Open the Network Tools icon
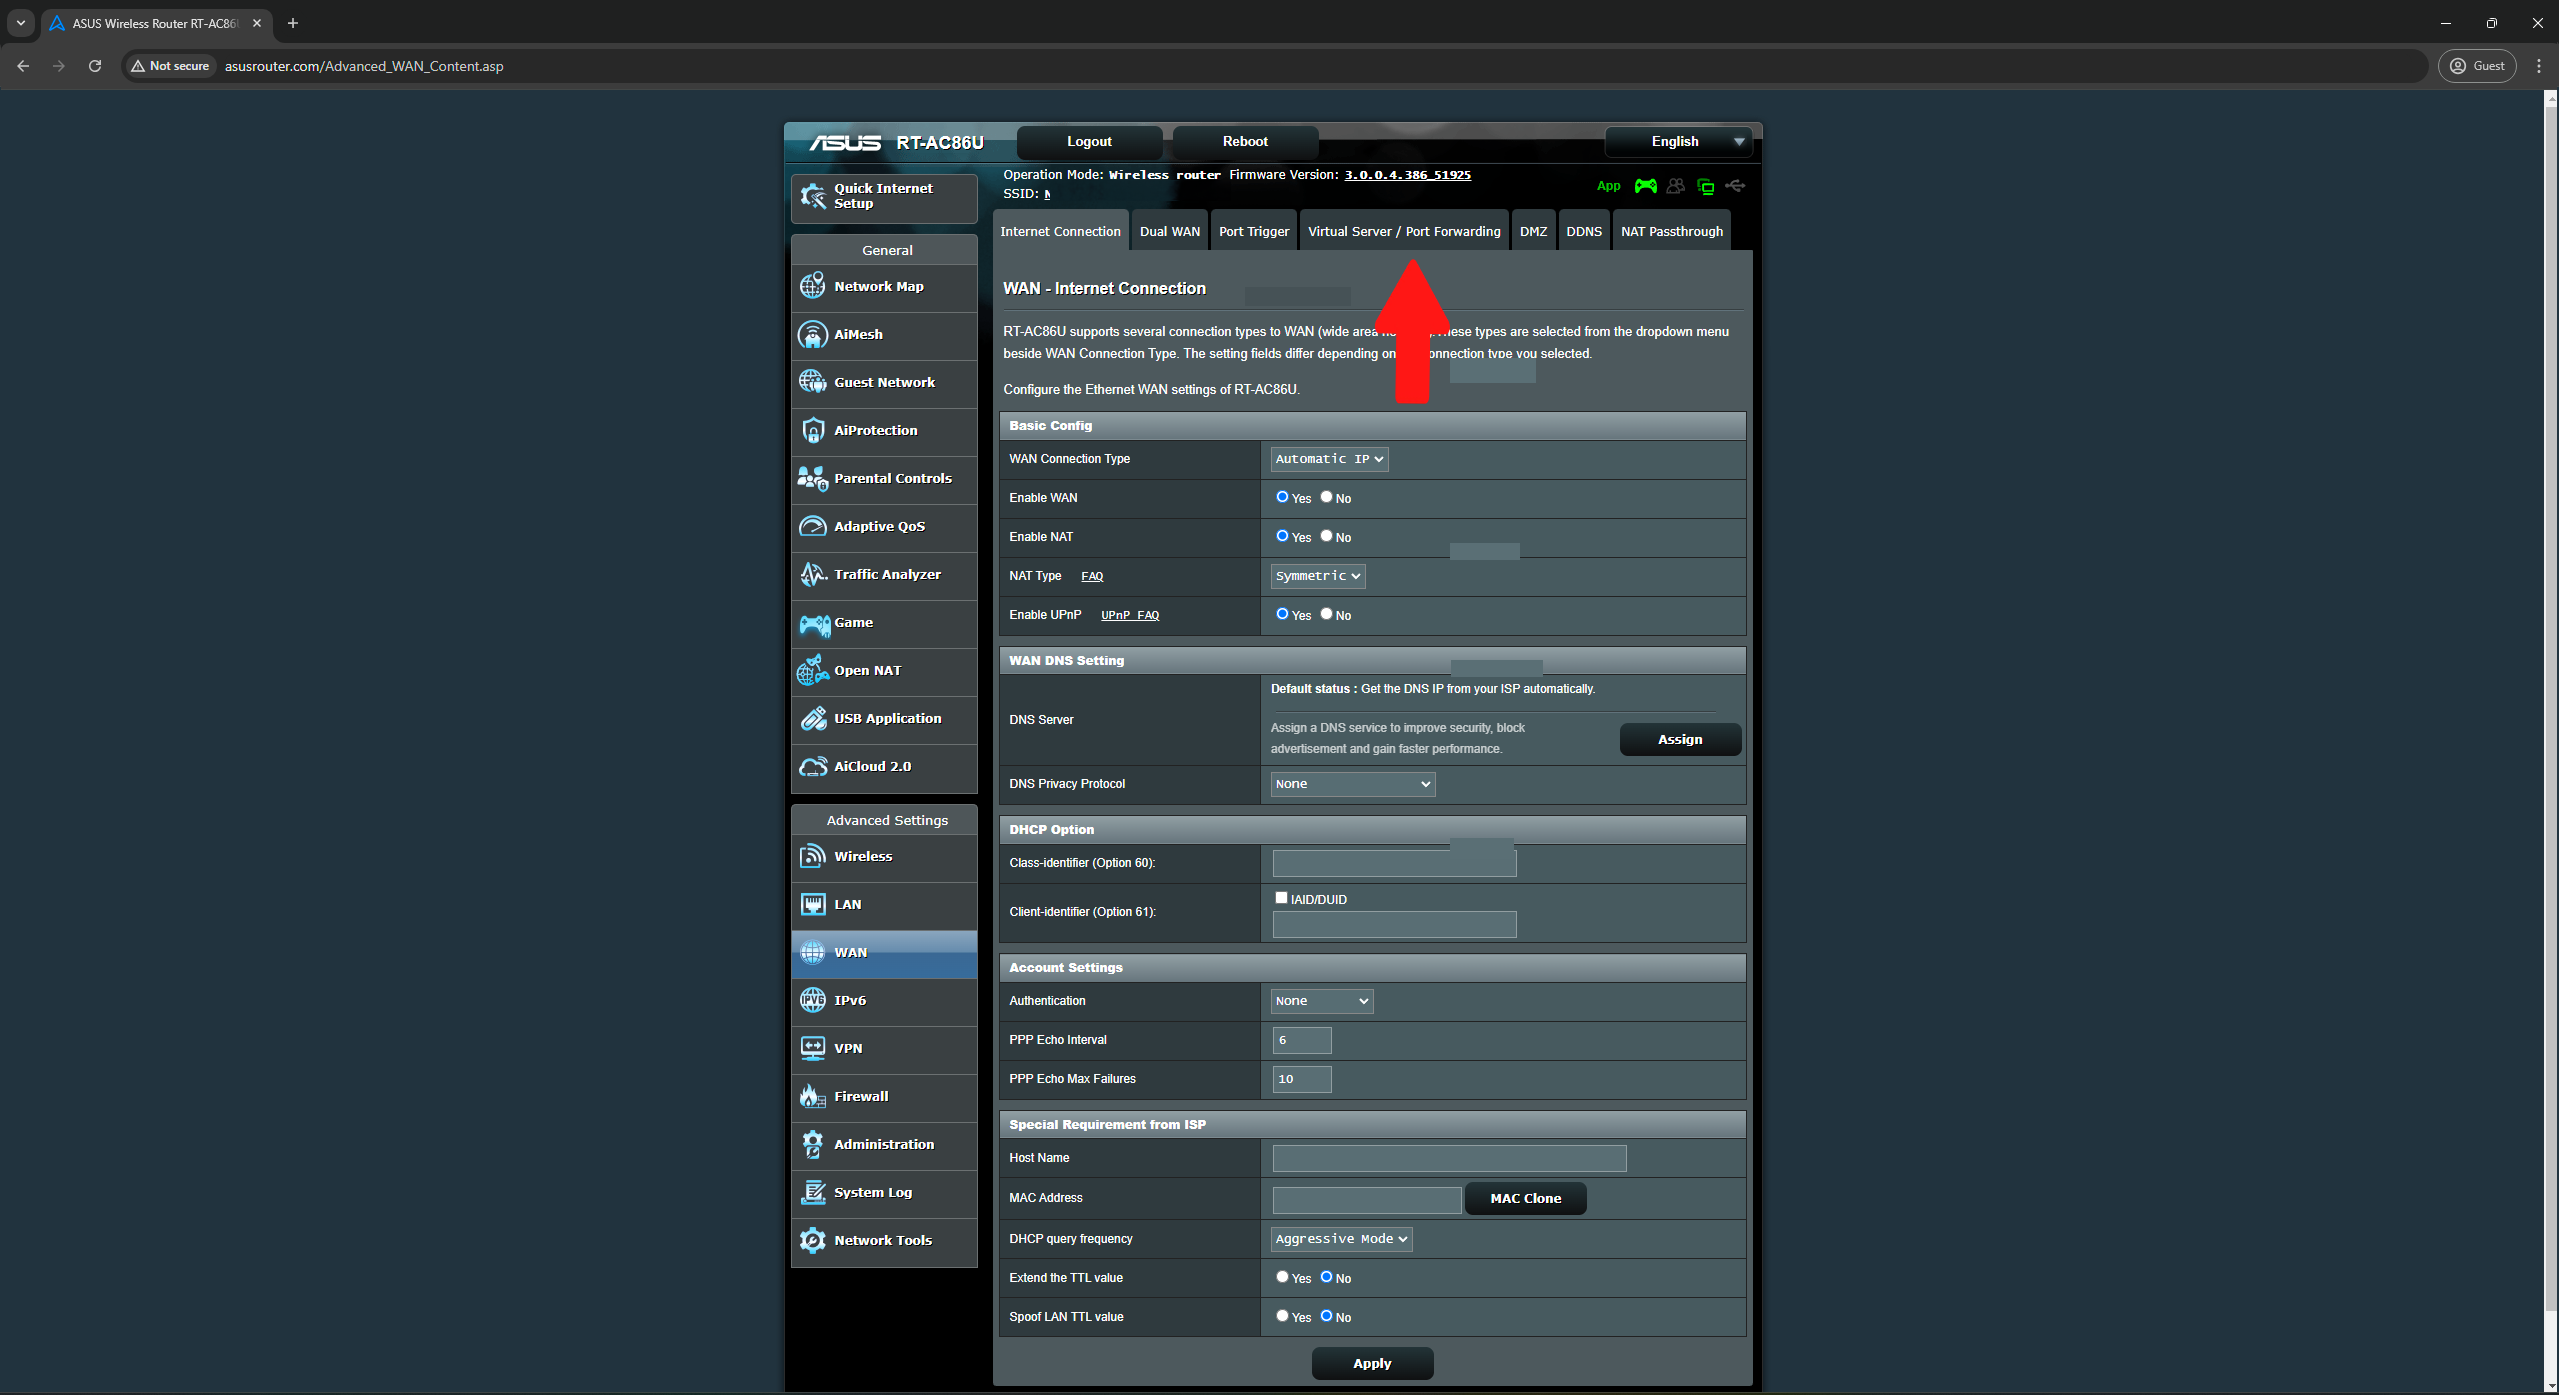2559x1395 pixels. click(x=813, y=1240)
